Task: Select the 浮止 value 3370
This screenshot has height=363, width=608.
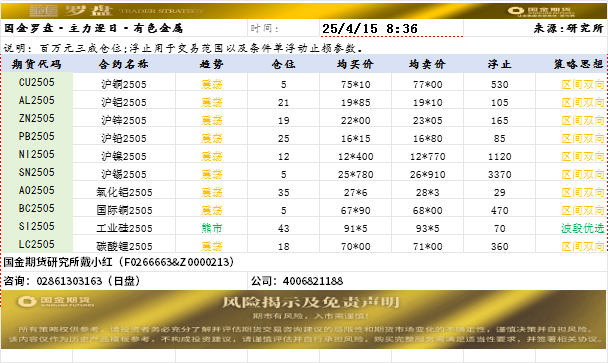Action: click(x=499, y=174)
